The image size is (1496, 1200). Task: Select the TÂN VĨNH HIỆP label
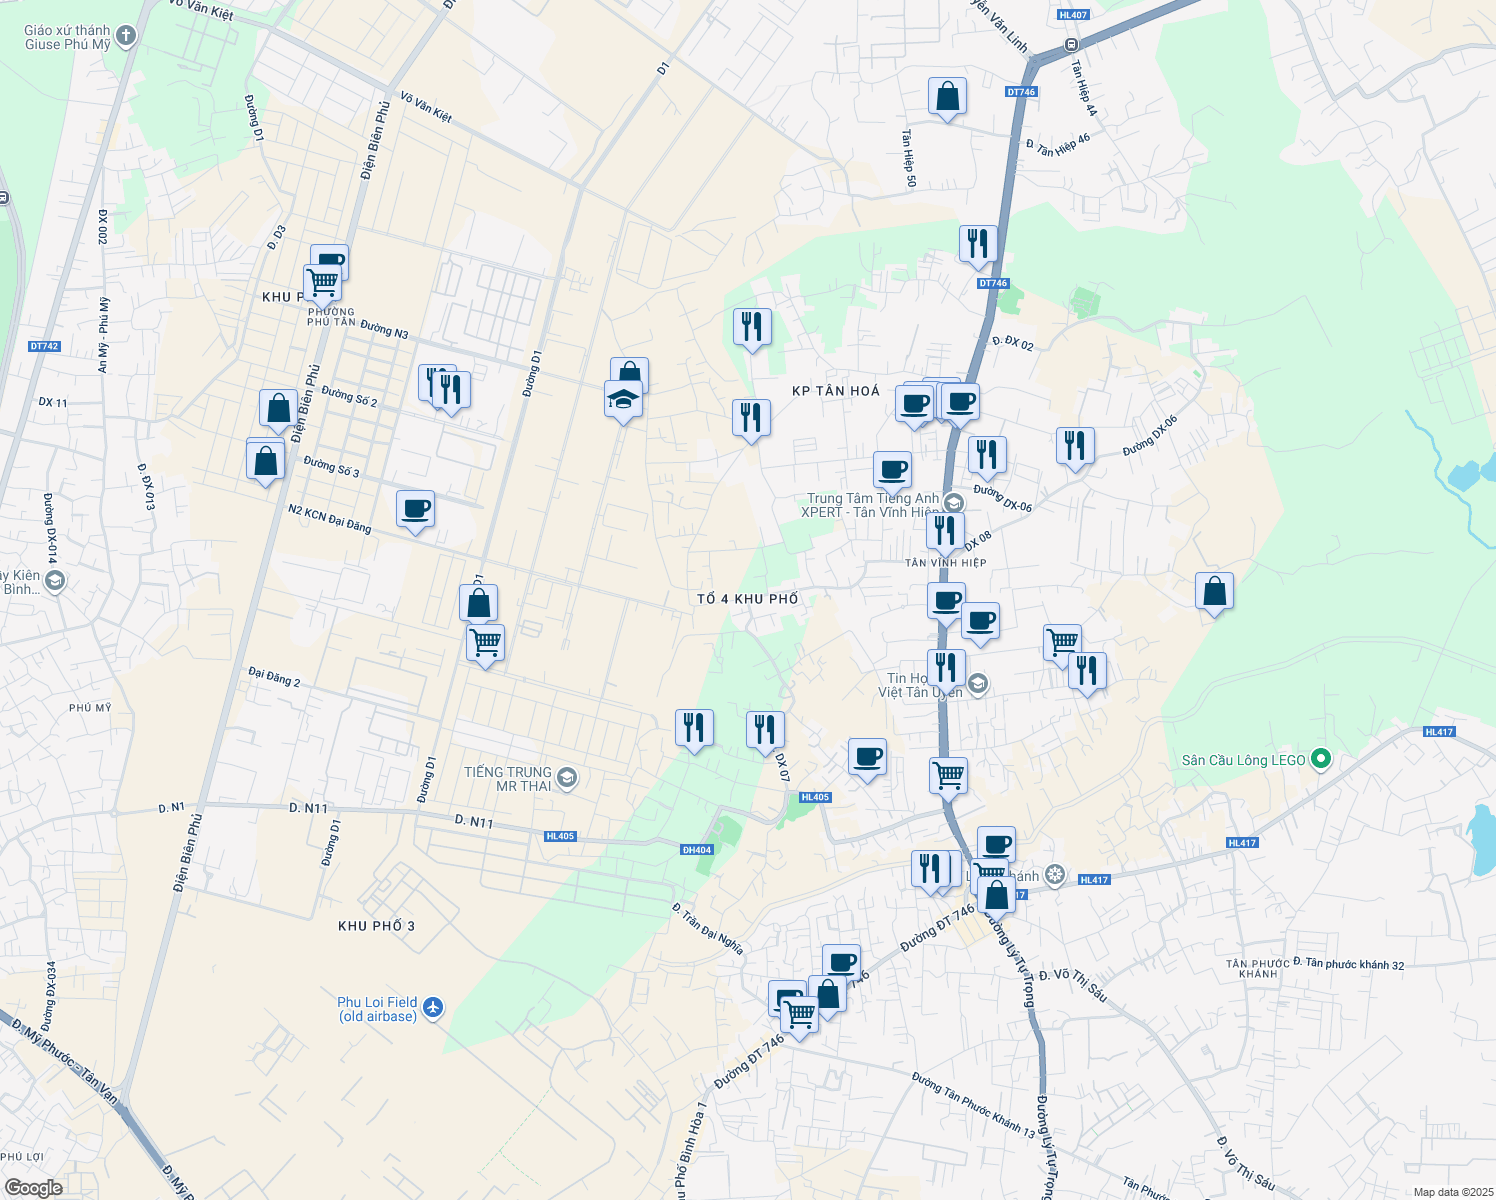946,563
